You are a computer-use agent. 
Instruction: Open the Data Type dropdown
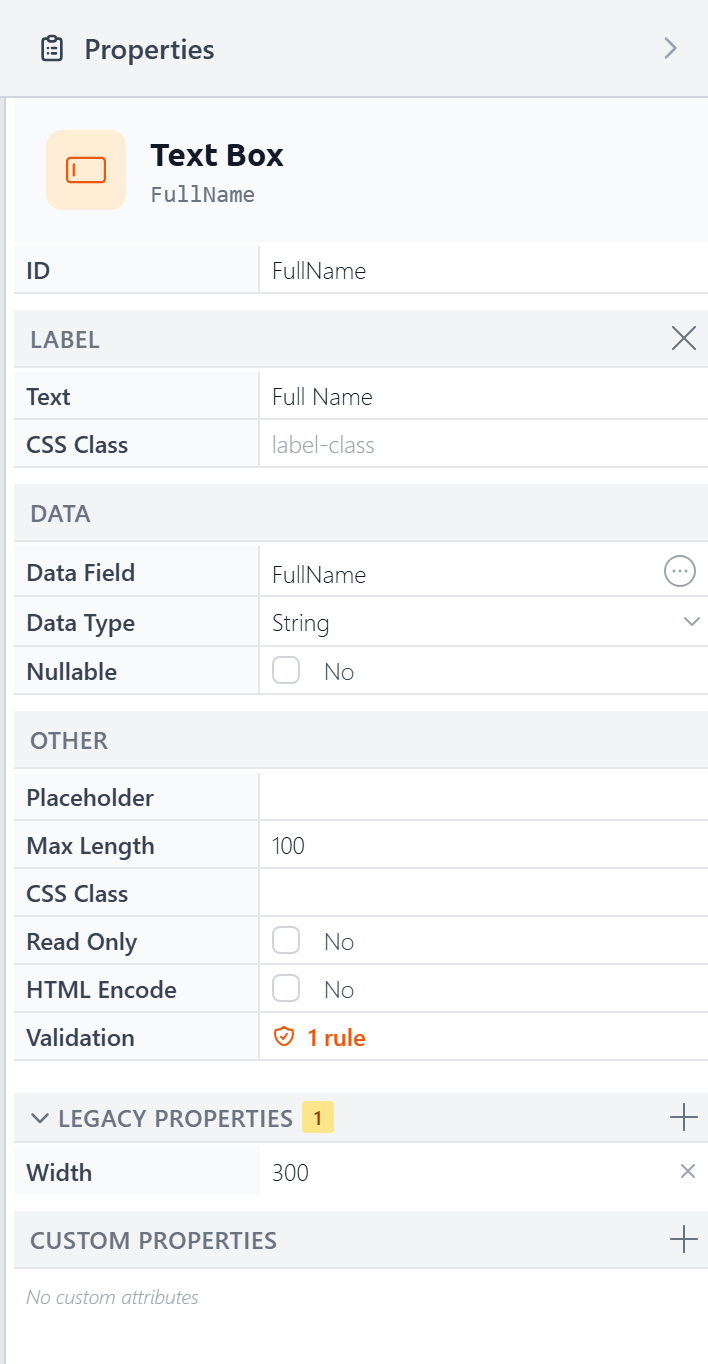pos(484,622)
